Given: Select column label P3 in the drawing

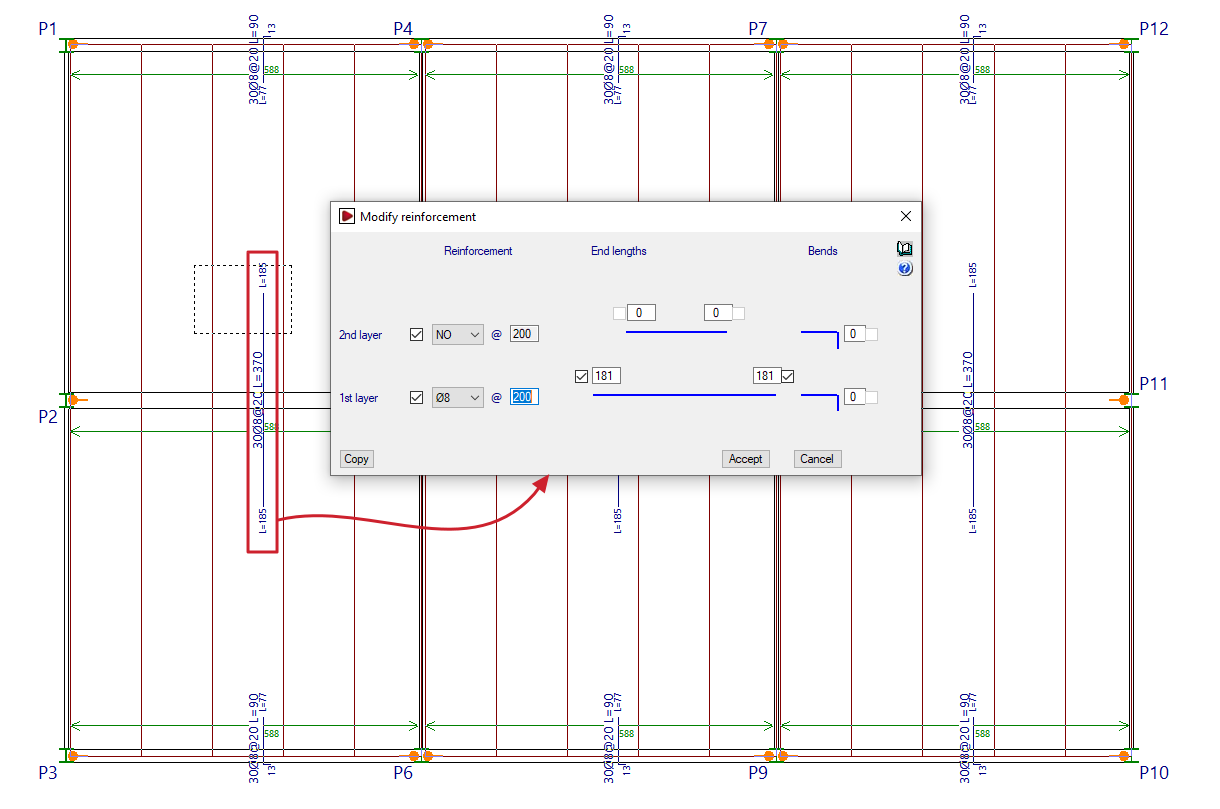Looking at the screenshot, I should point(48,773).
